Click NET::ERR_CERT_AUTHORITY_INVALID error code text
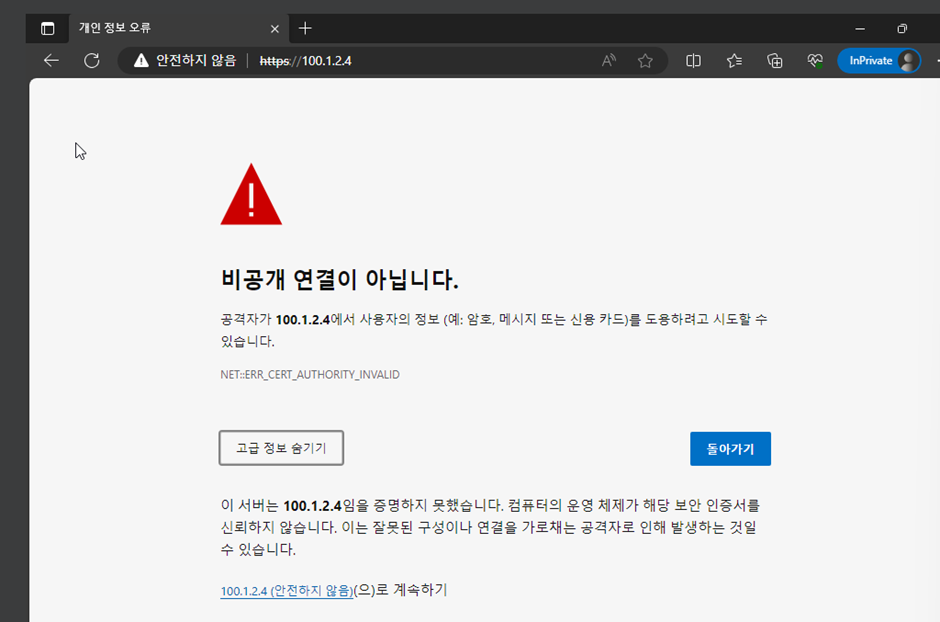This screenshot has height=622, width=940. point(310,375)
